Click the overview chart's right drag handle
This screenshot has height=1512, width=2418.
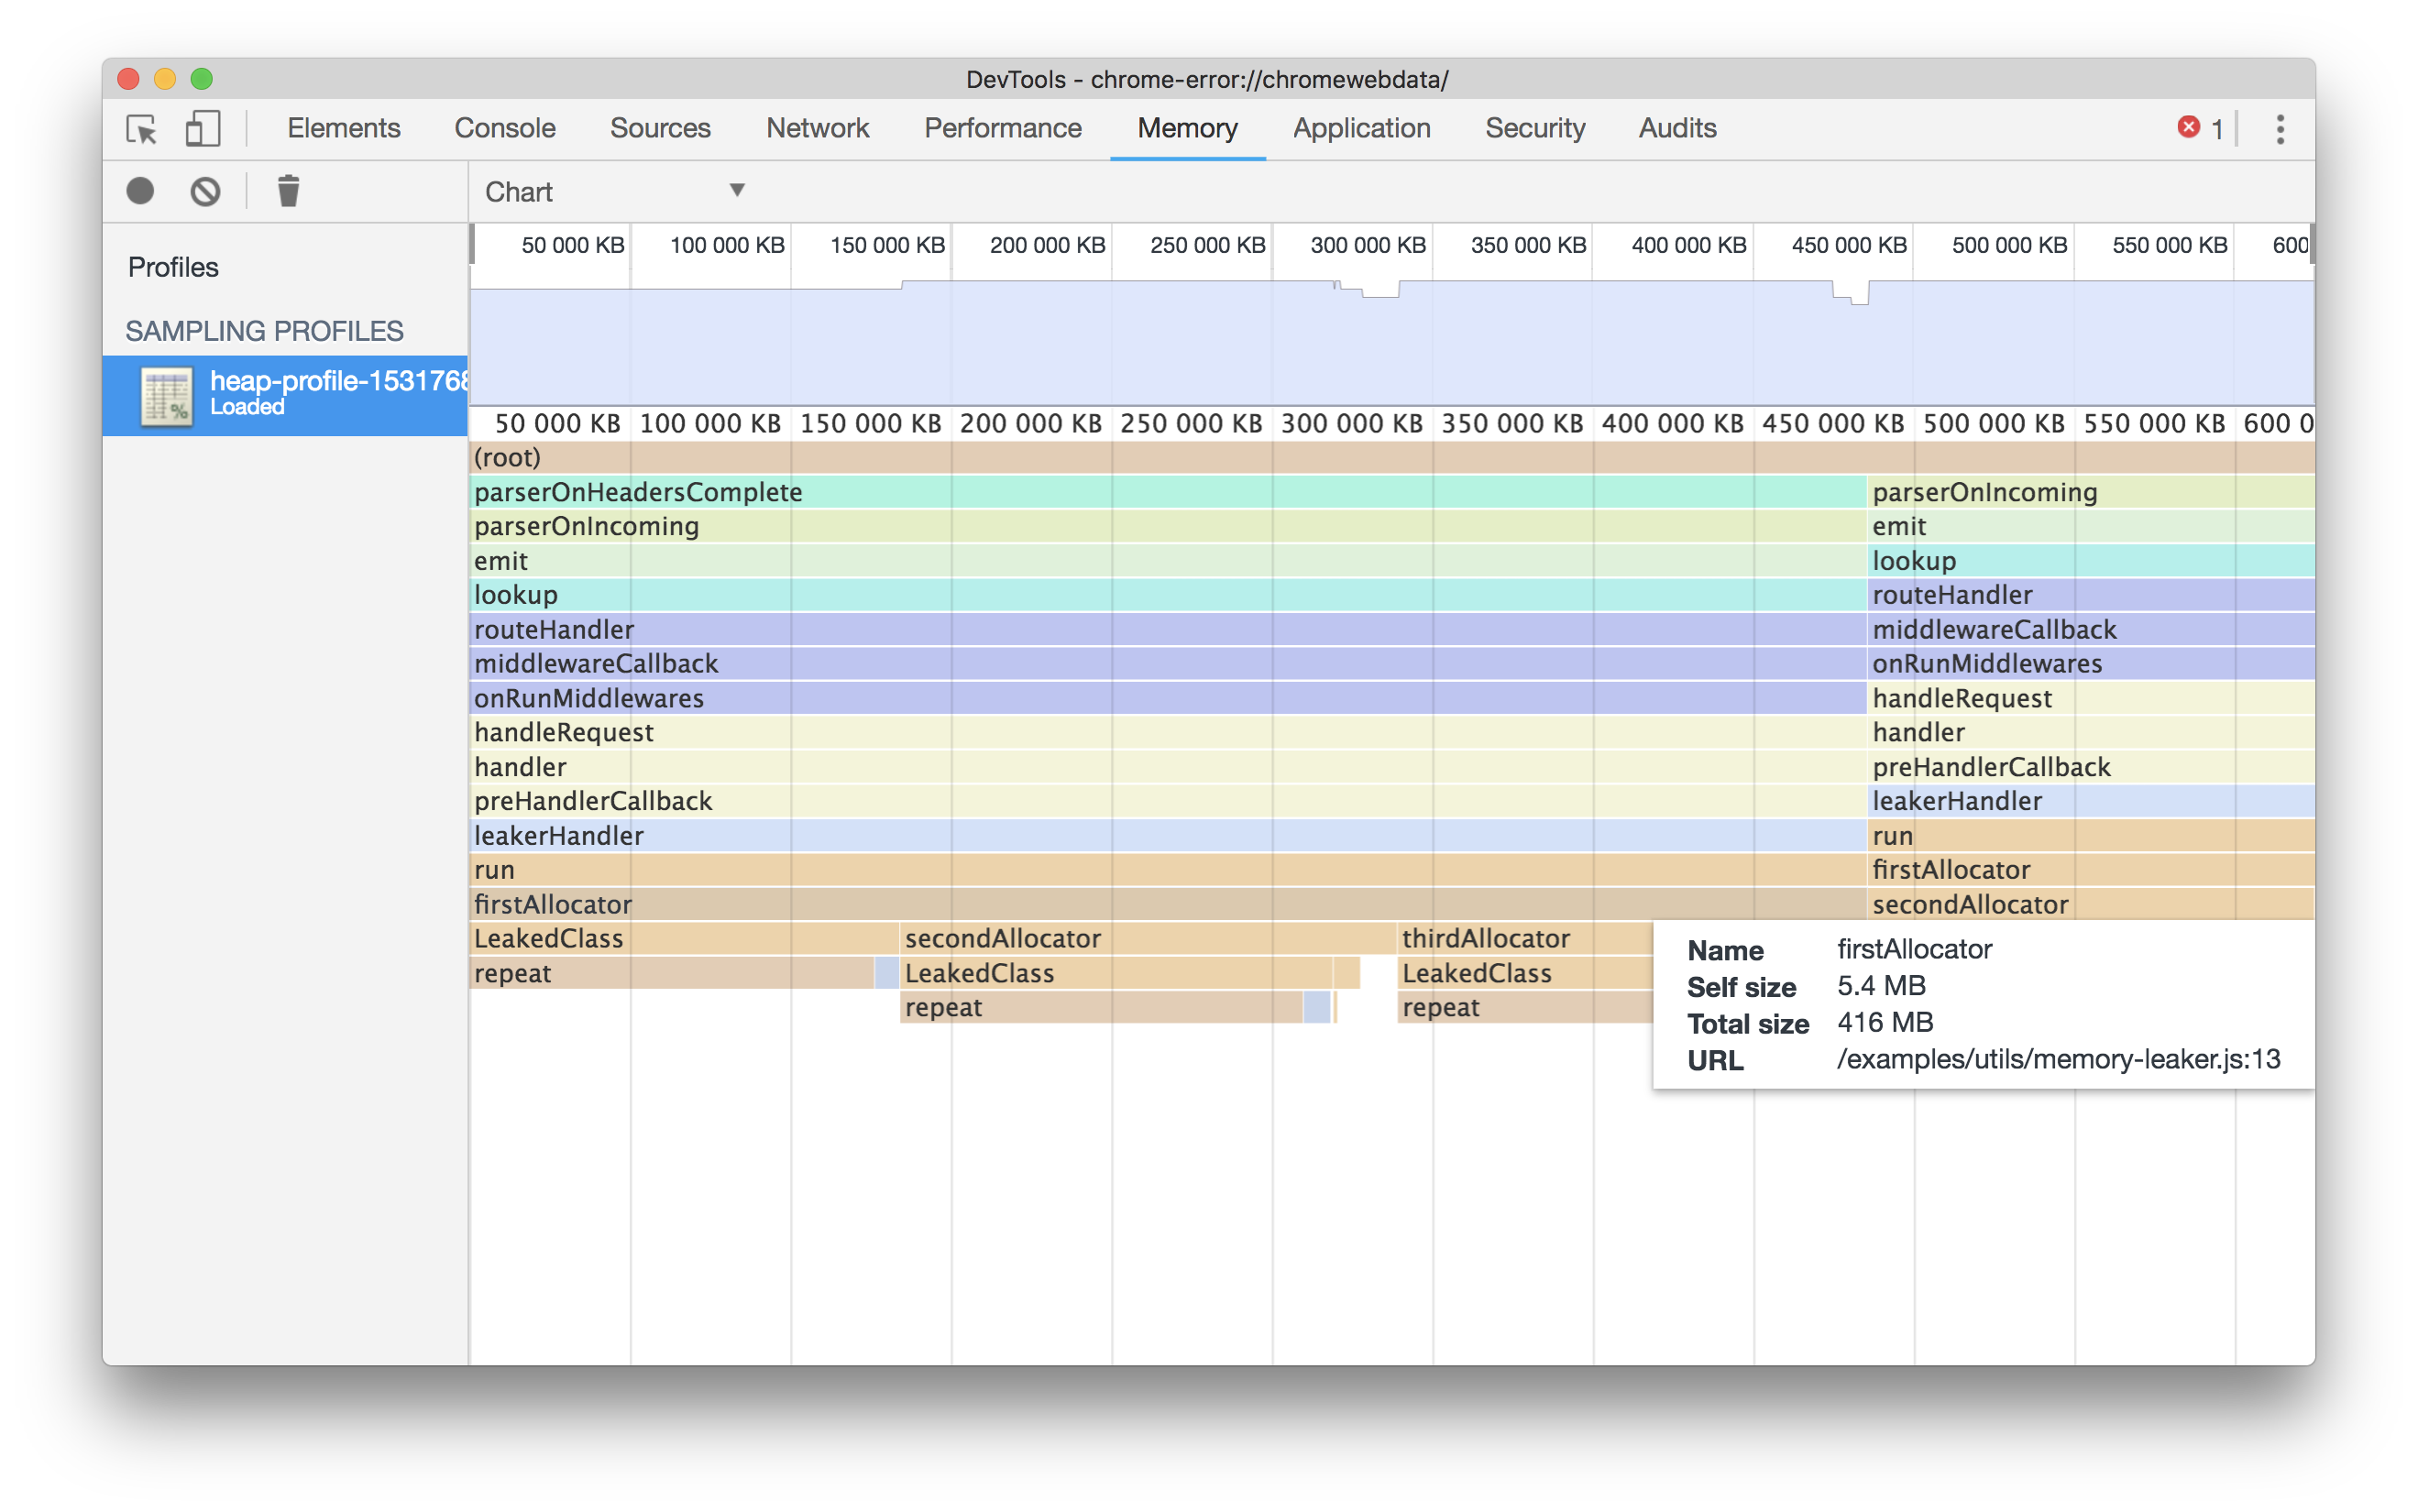click(x=2311, y=244)
